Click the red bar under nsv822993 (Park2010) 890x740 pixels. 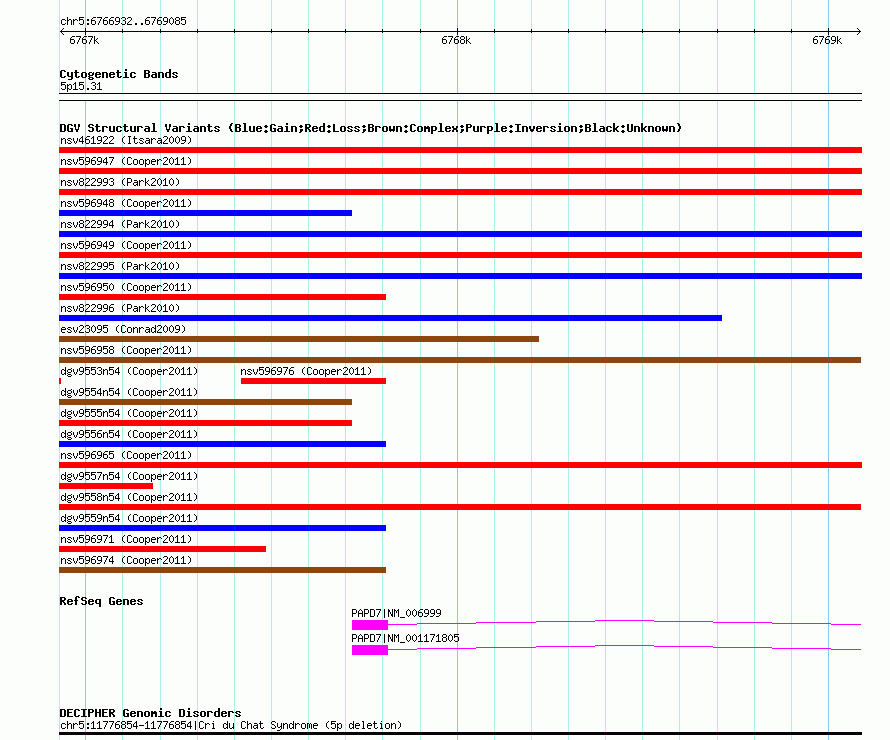460,192
